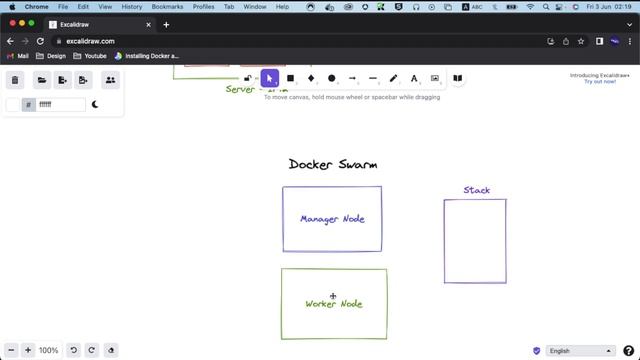Zoom in with plus button
The image size is (640, 360).
coord(28,350)
